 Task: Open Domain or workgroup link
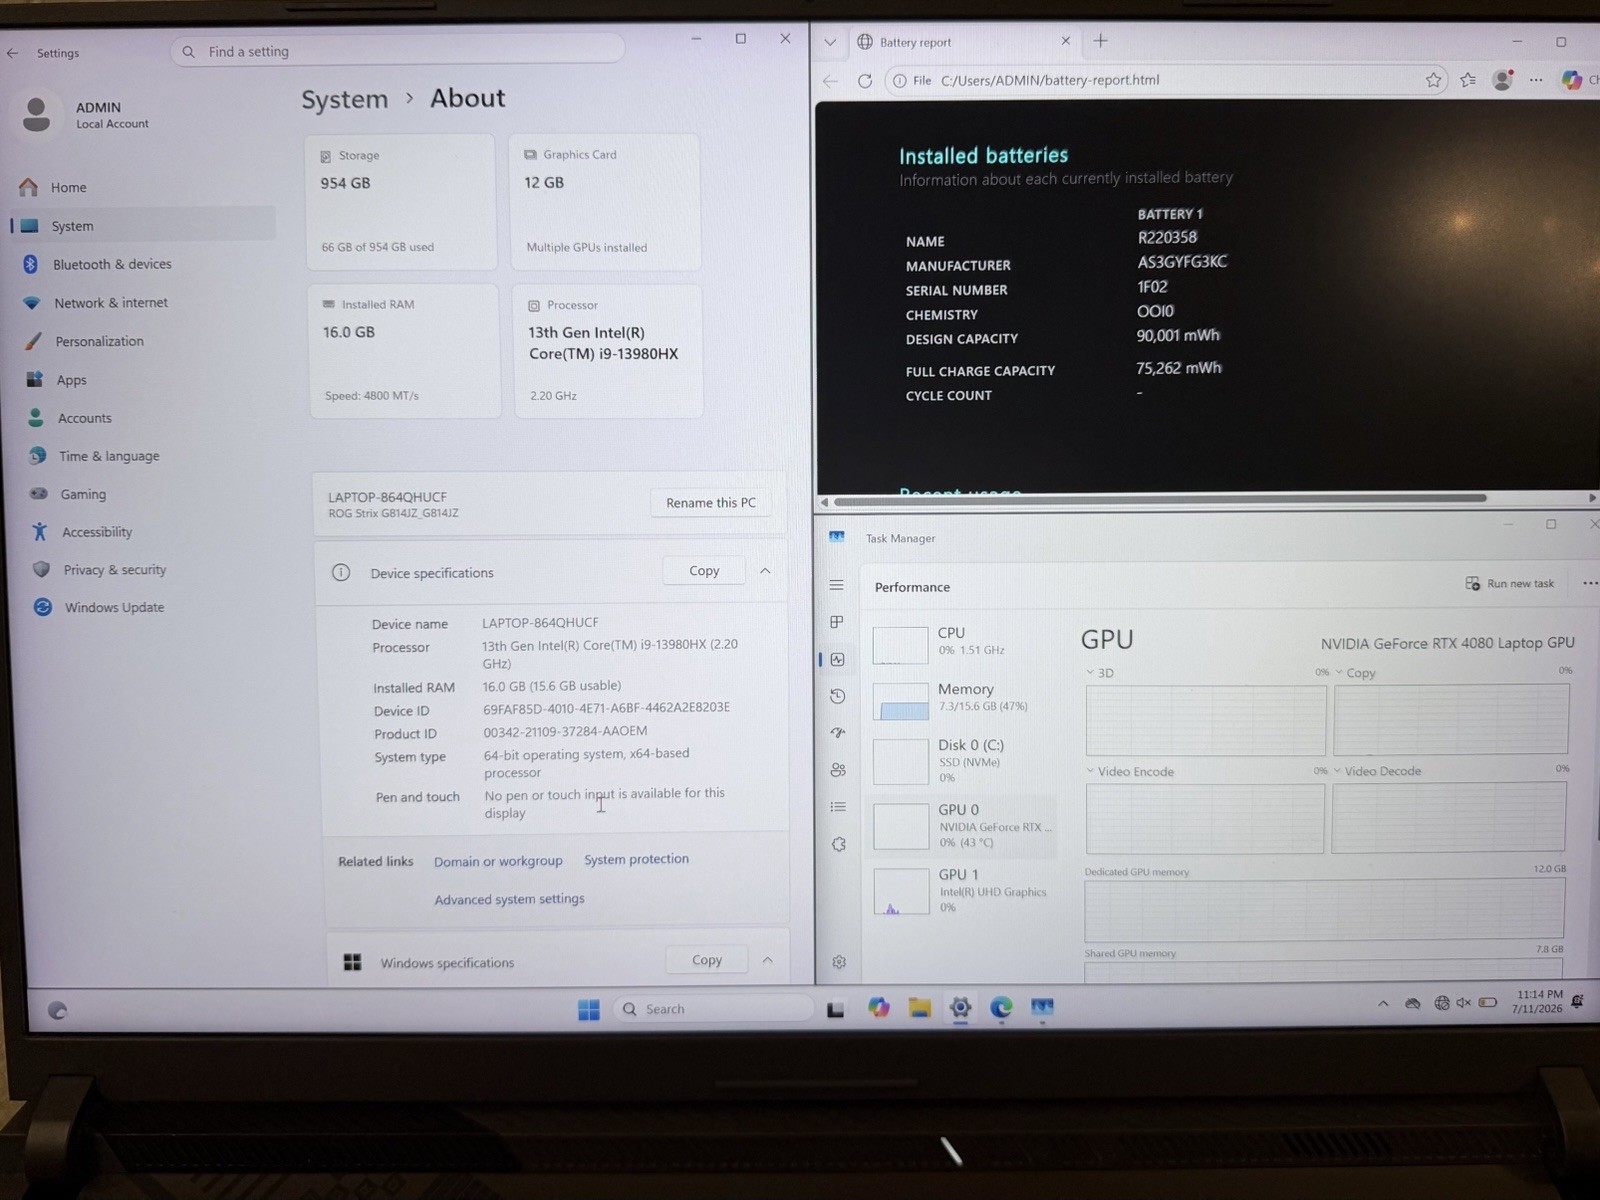click(x=498, y=861)
